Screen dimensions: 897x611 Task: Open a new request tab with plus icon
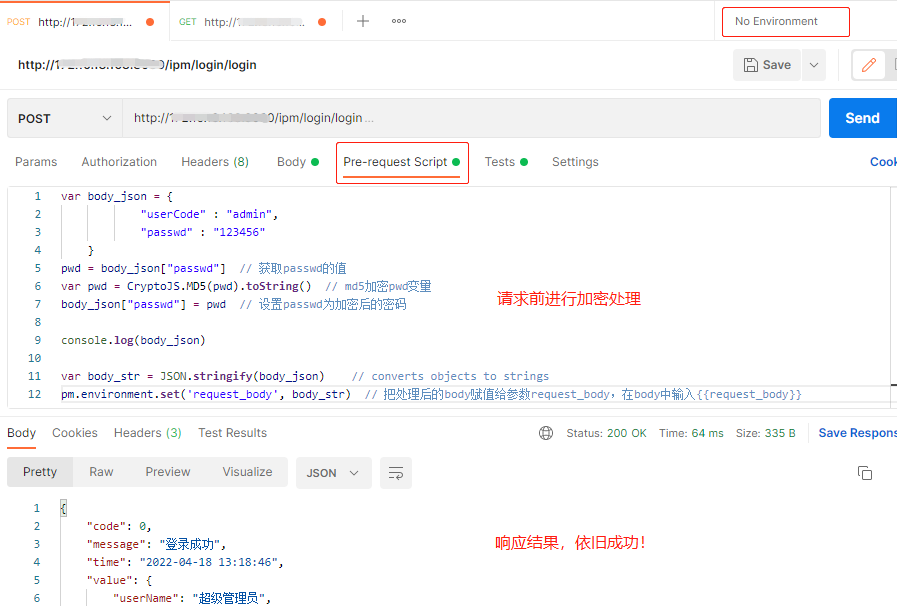[363, 21]
